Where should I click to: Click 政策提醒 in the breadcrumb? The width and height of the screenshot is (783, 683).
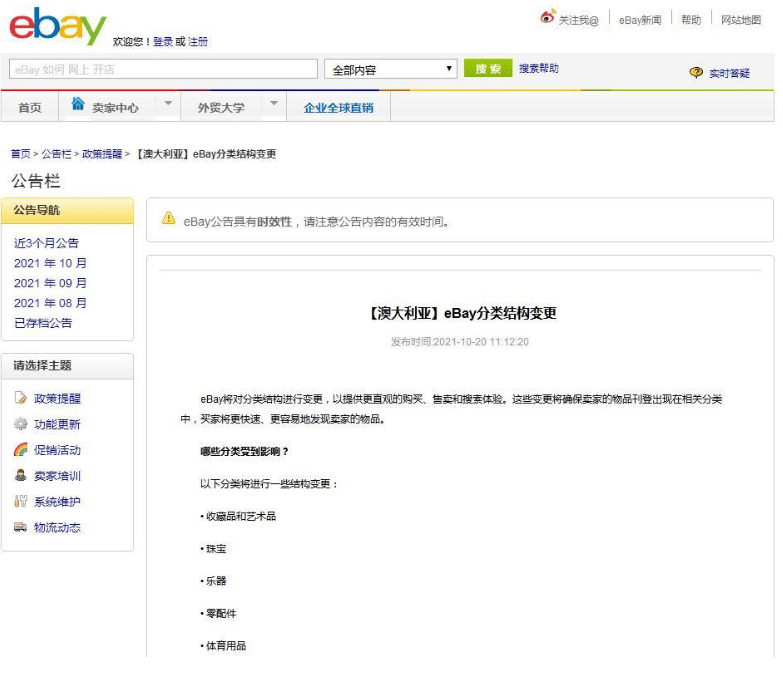(x=102, y=154)
